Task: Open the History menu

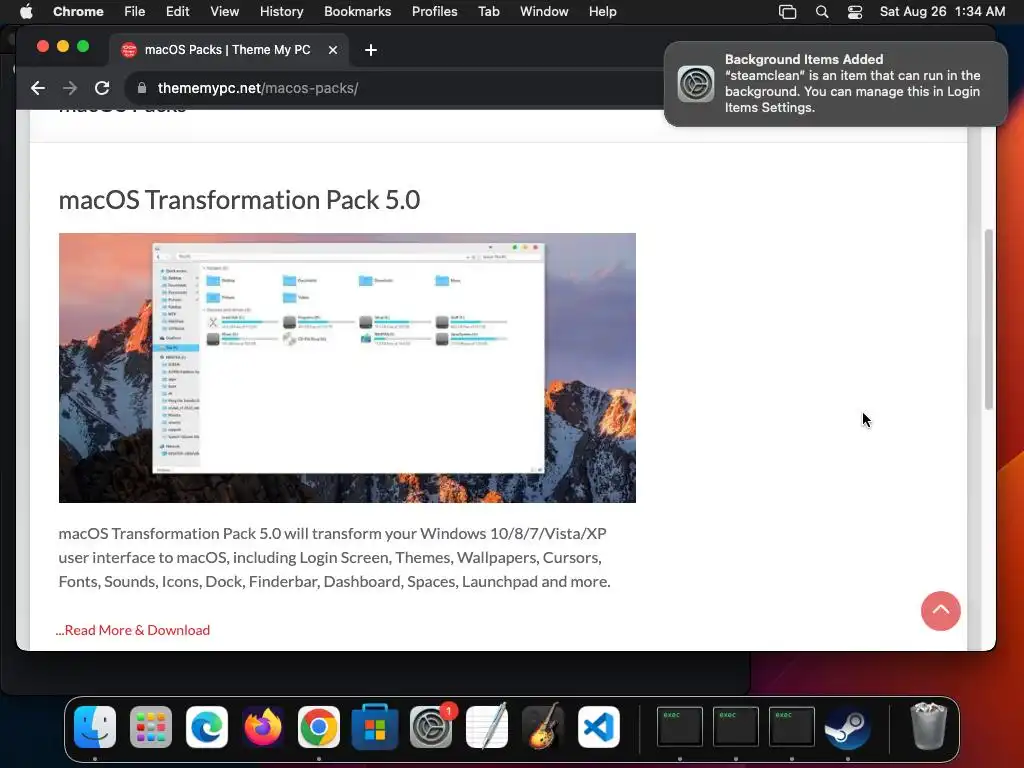Action: tap(281, 12)
